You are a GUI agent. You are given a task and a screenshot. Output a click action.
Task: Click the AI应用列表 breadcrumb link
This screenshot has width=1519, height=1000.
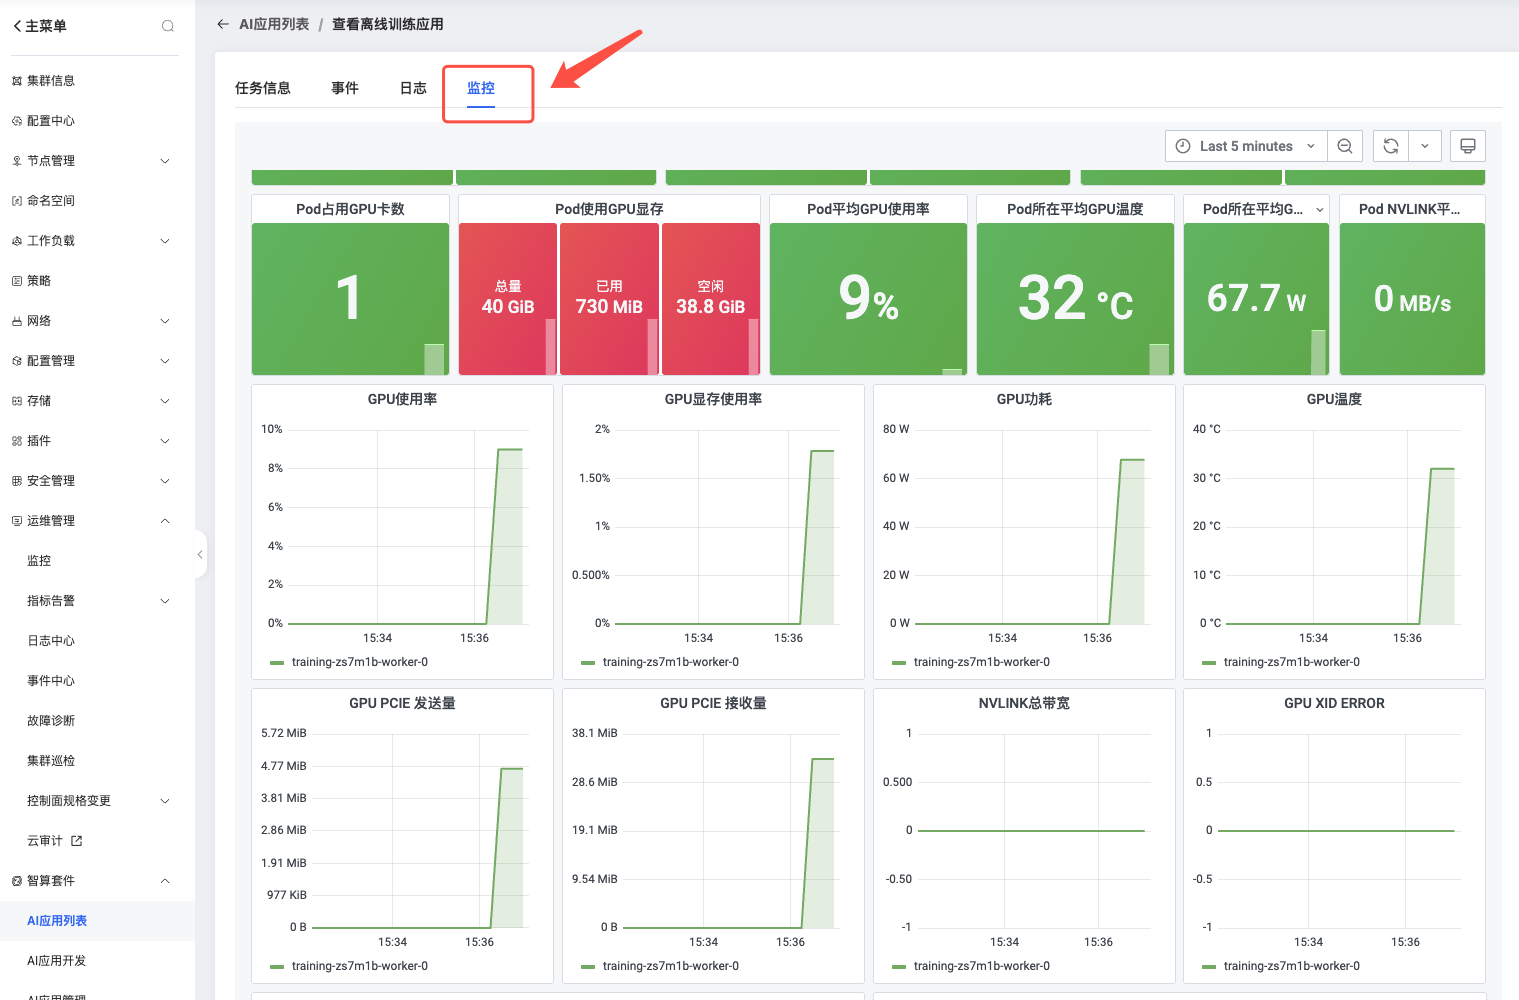click(x=274, y=24)
